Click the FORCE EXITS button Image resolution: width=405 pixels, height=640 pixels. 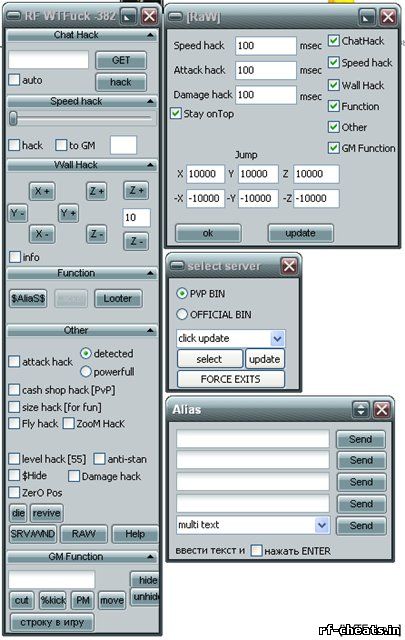[231, 379]
